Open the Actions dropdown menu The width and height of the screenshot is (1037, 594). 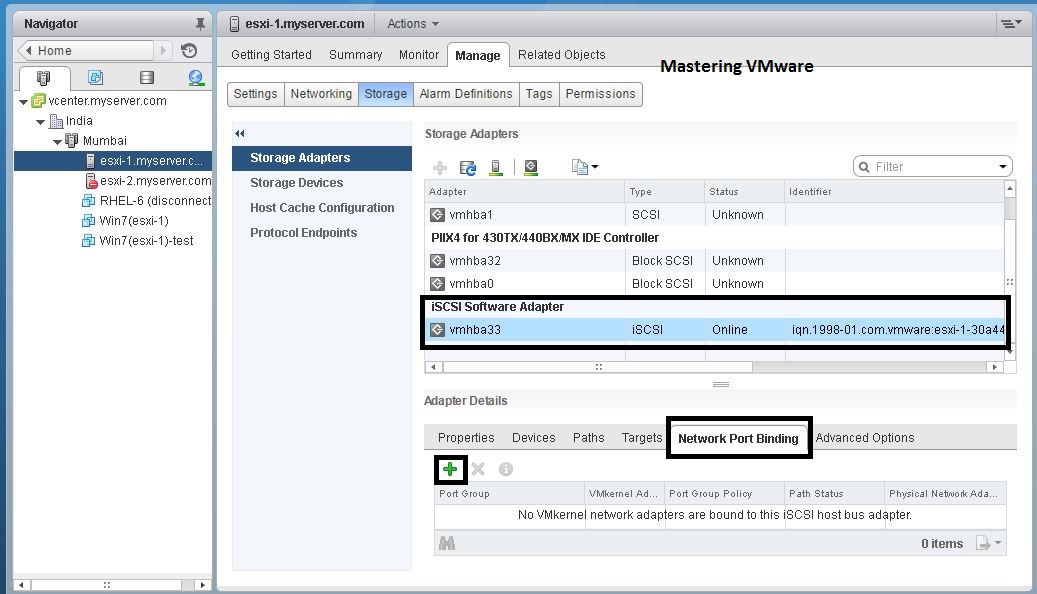point(412,23)
